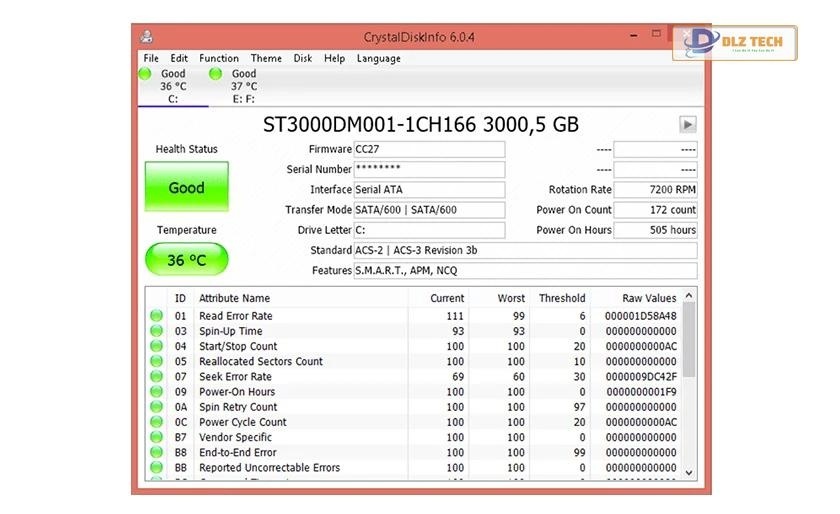
Task: Minimize the CrystalDiskInfo window
Action: pos(634,35)
